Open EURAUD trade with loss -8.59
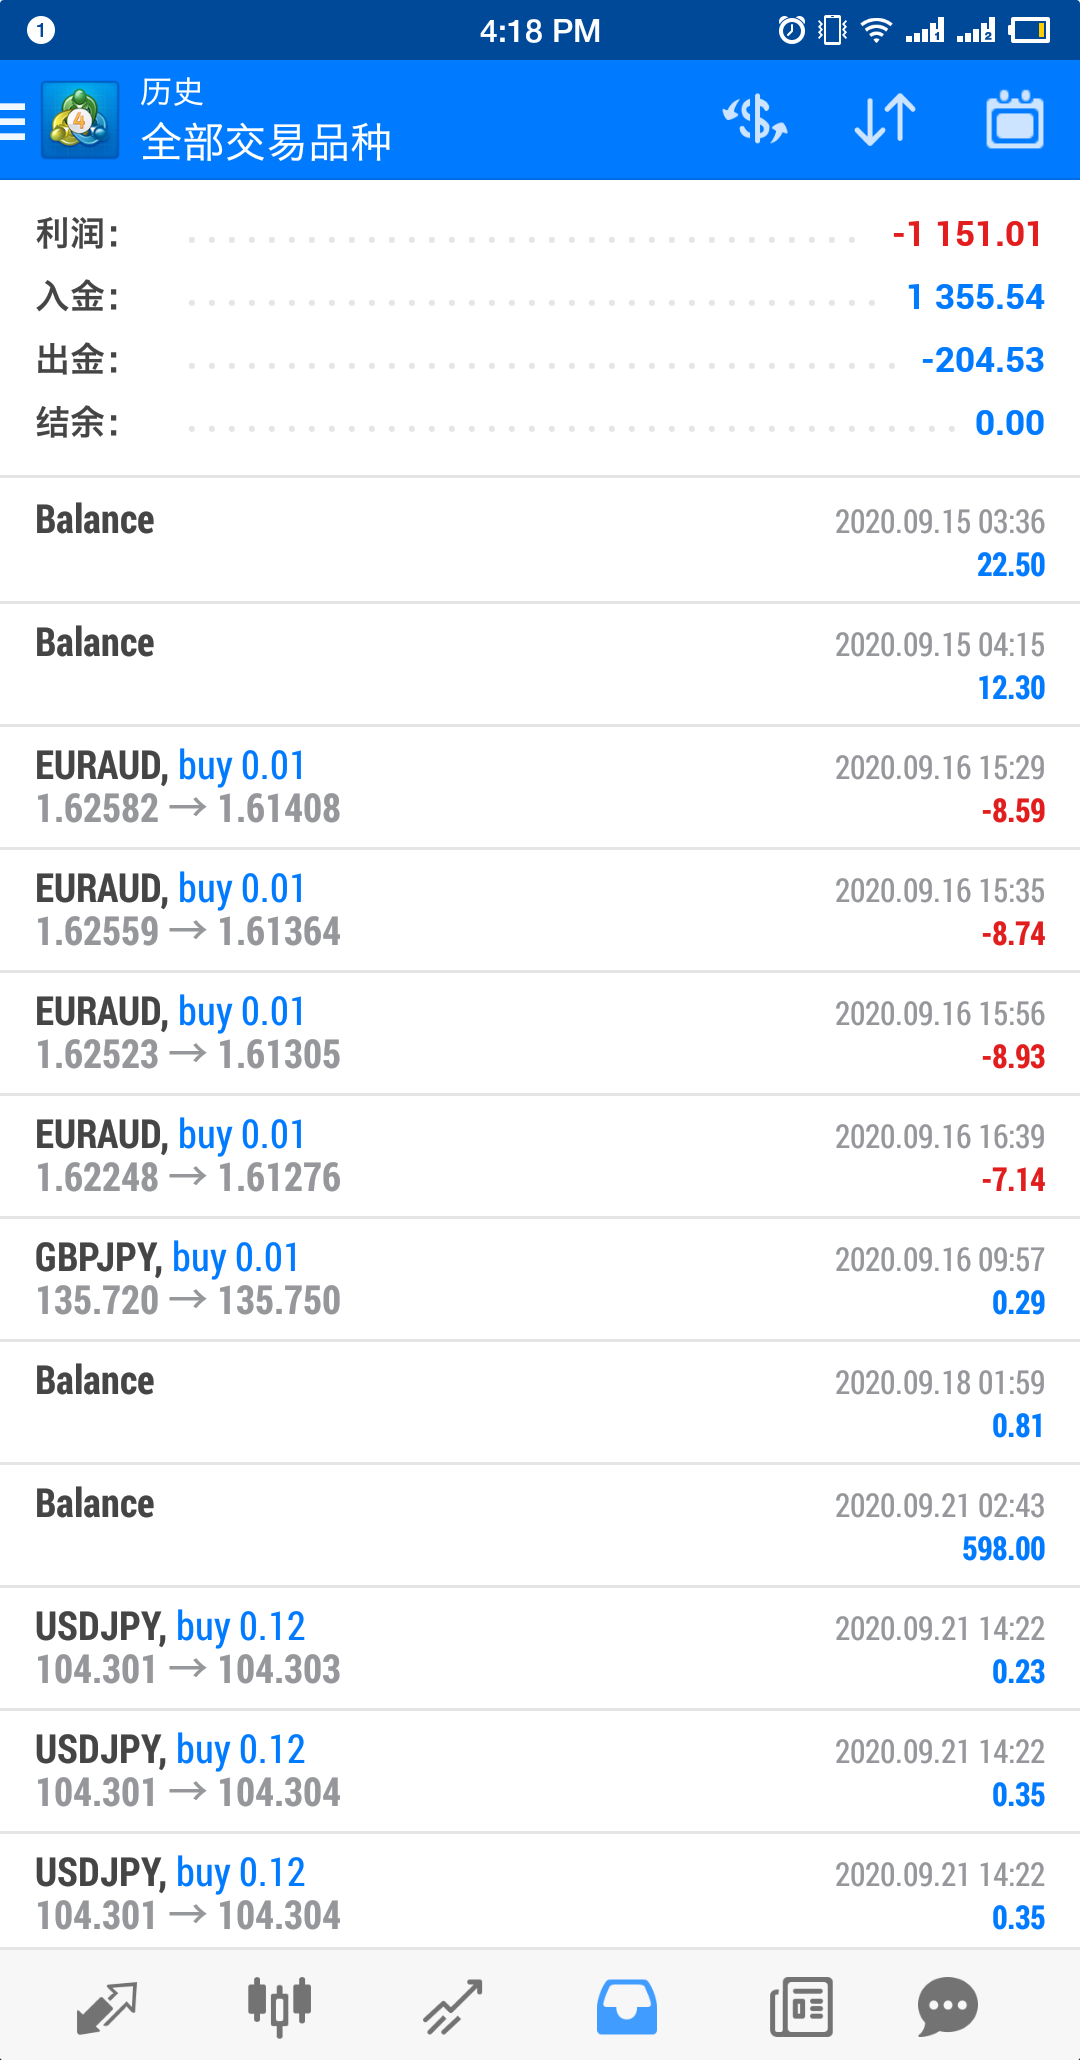This screenshot has width=1080, height=2060. coord(540,788)
